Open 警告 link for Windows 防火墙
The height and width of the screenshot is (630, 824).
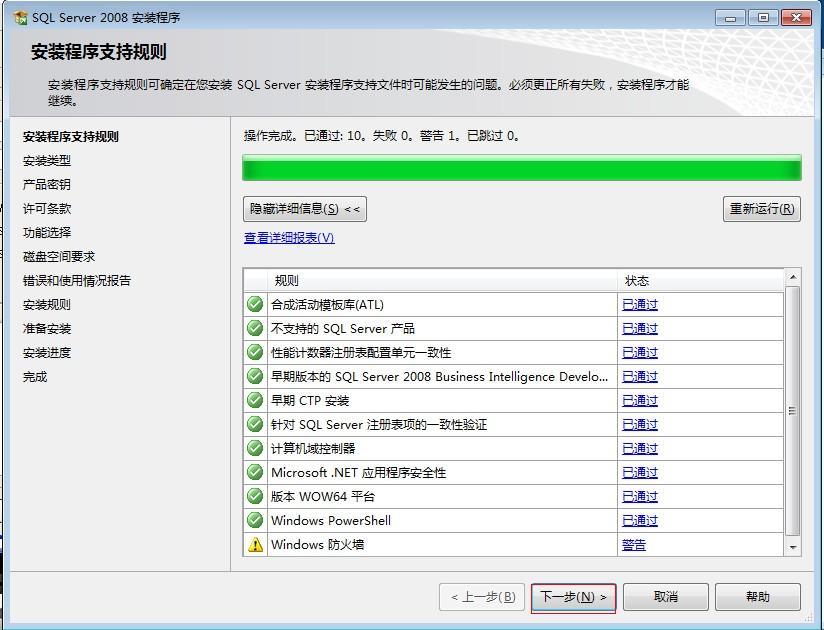pyautogui.click(x=634, y=545)
